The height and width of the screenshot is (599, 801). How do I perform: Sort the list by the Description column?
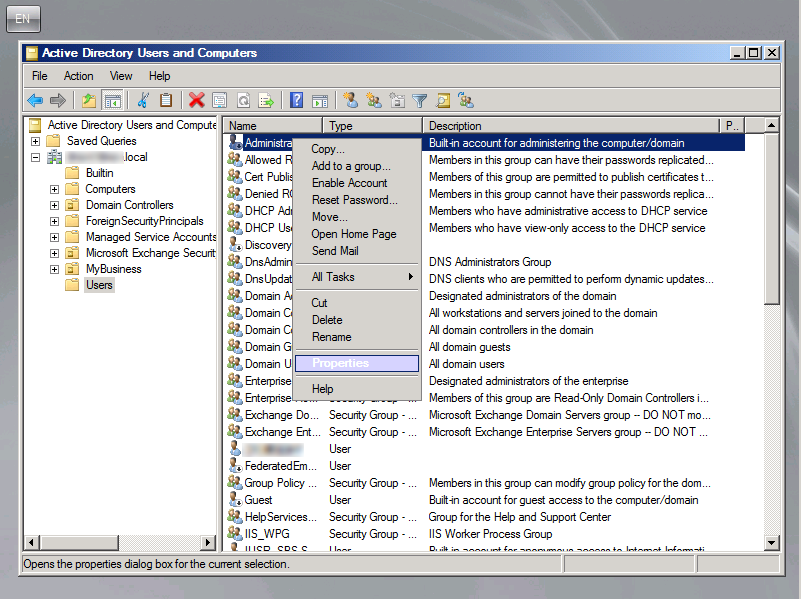click(x=571, y=126)
